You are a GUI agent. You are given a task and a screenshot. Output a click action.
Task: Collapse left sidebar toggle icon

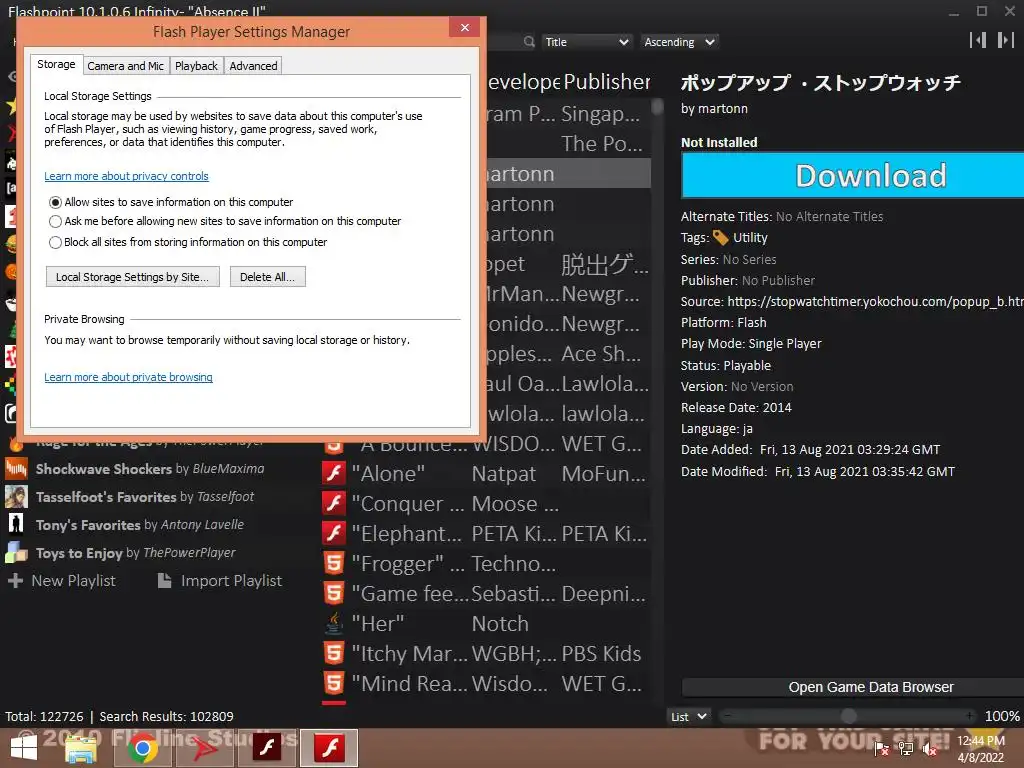click(978, 40)
